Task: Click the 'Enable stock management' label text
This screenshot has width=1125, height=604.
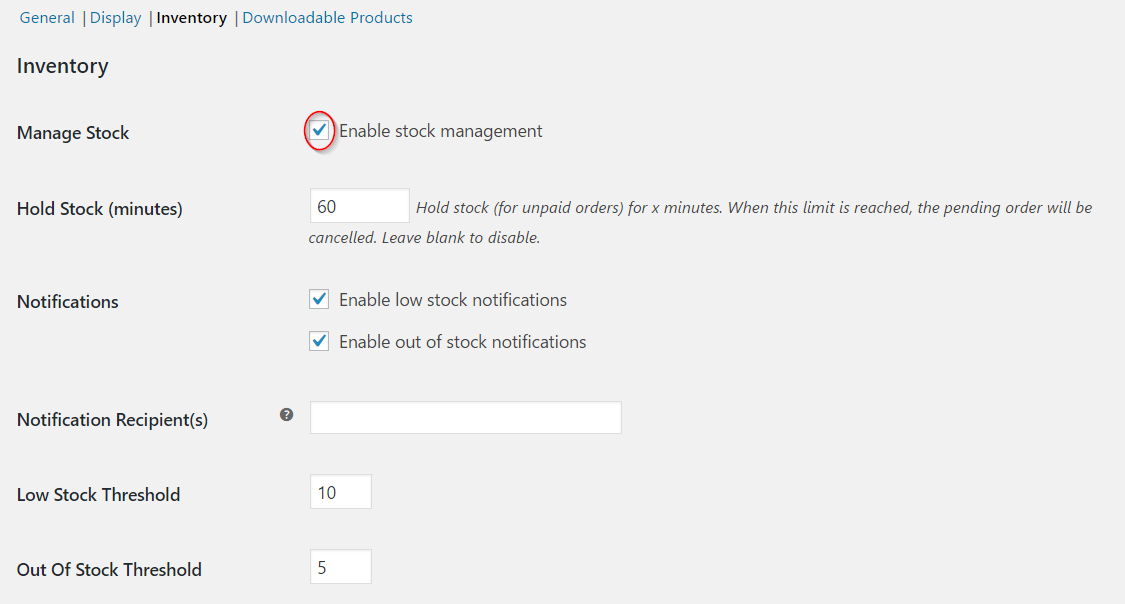Action: click(x=441, y=131)
